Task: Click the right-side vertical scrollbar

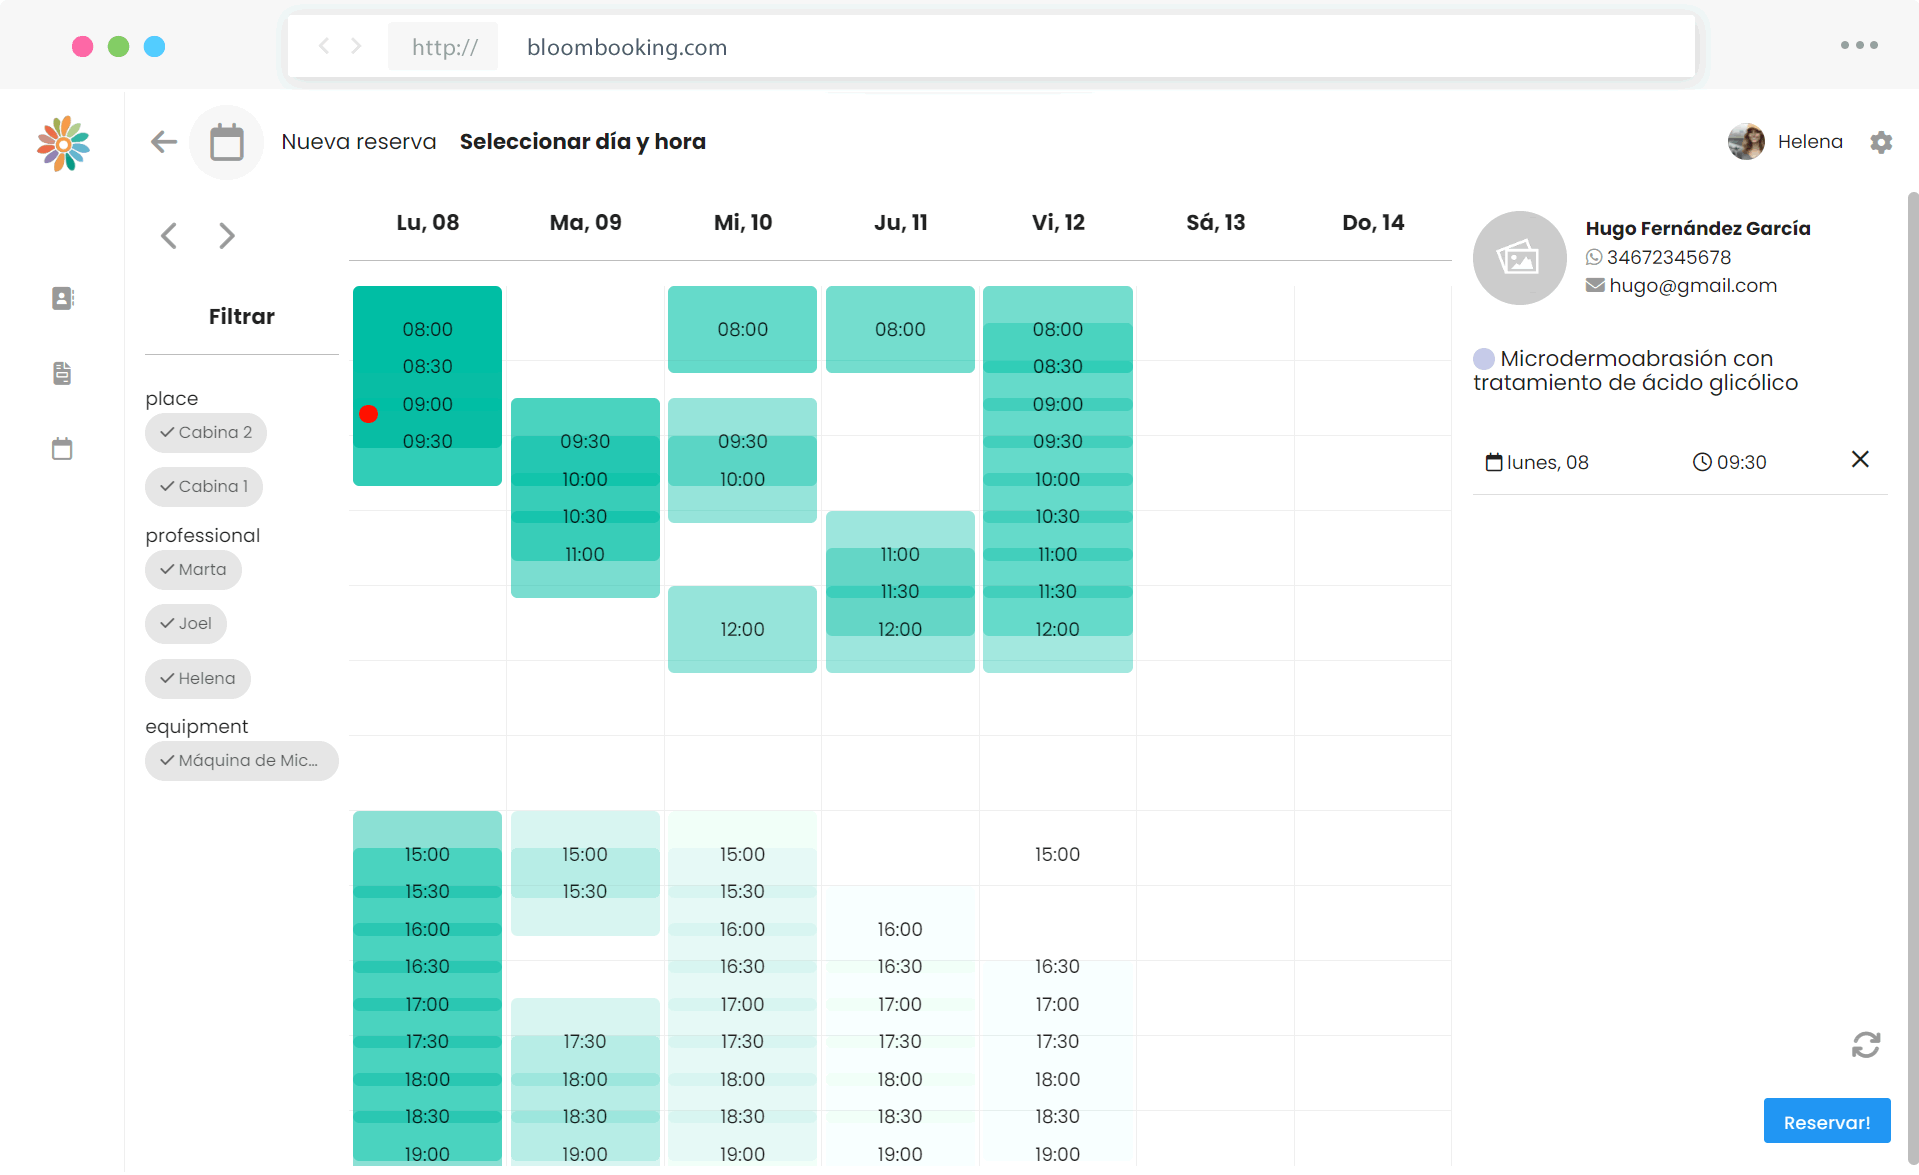Action: click(x=1912, y=680)
